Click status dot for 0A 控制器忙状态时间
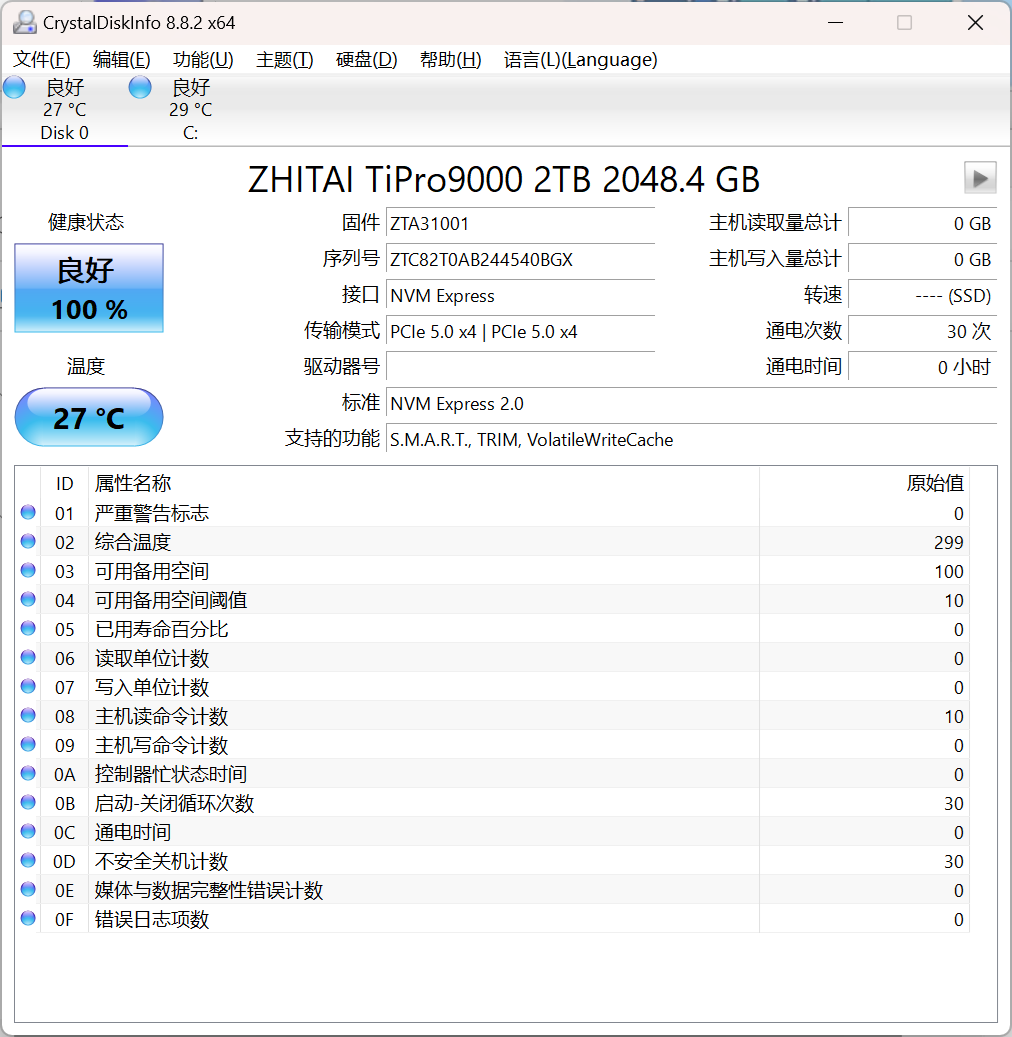Image resolution: width=1012 pixels, height=1037 pixels. [28, 773]
